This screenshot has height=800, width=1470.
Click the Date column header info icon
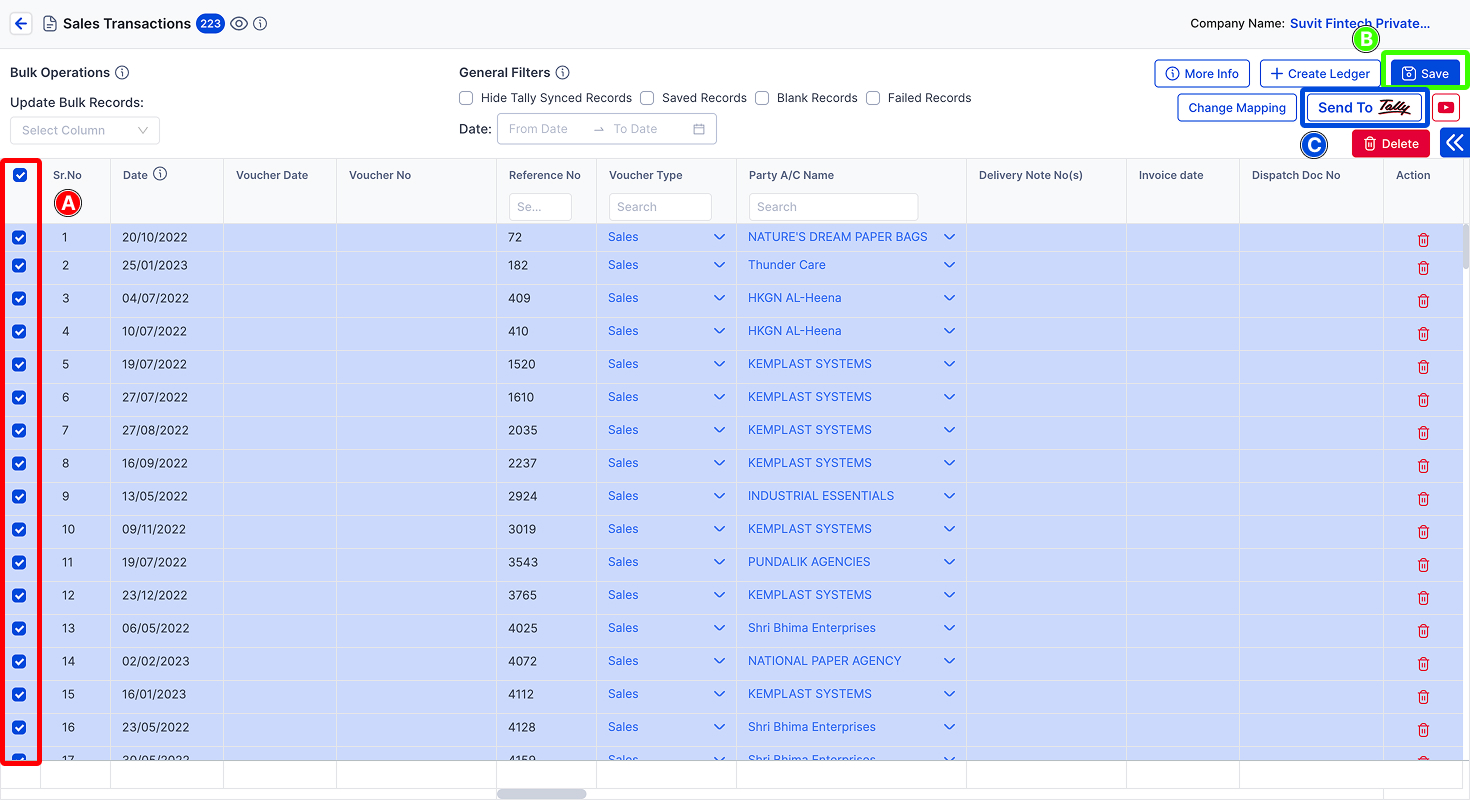[x=160, y=174]
